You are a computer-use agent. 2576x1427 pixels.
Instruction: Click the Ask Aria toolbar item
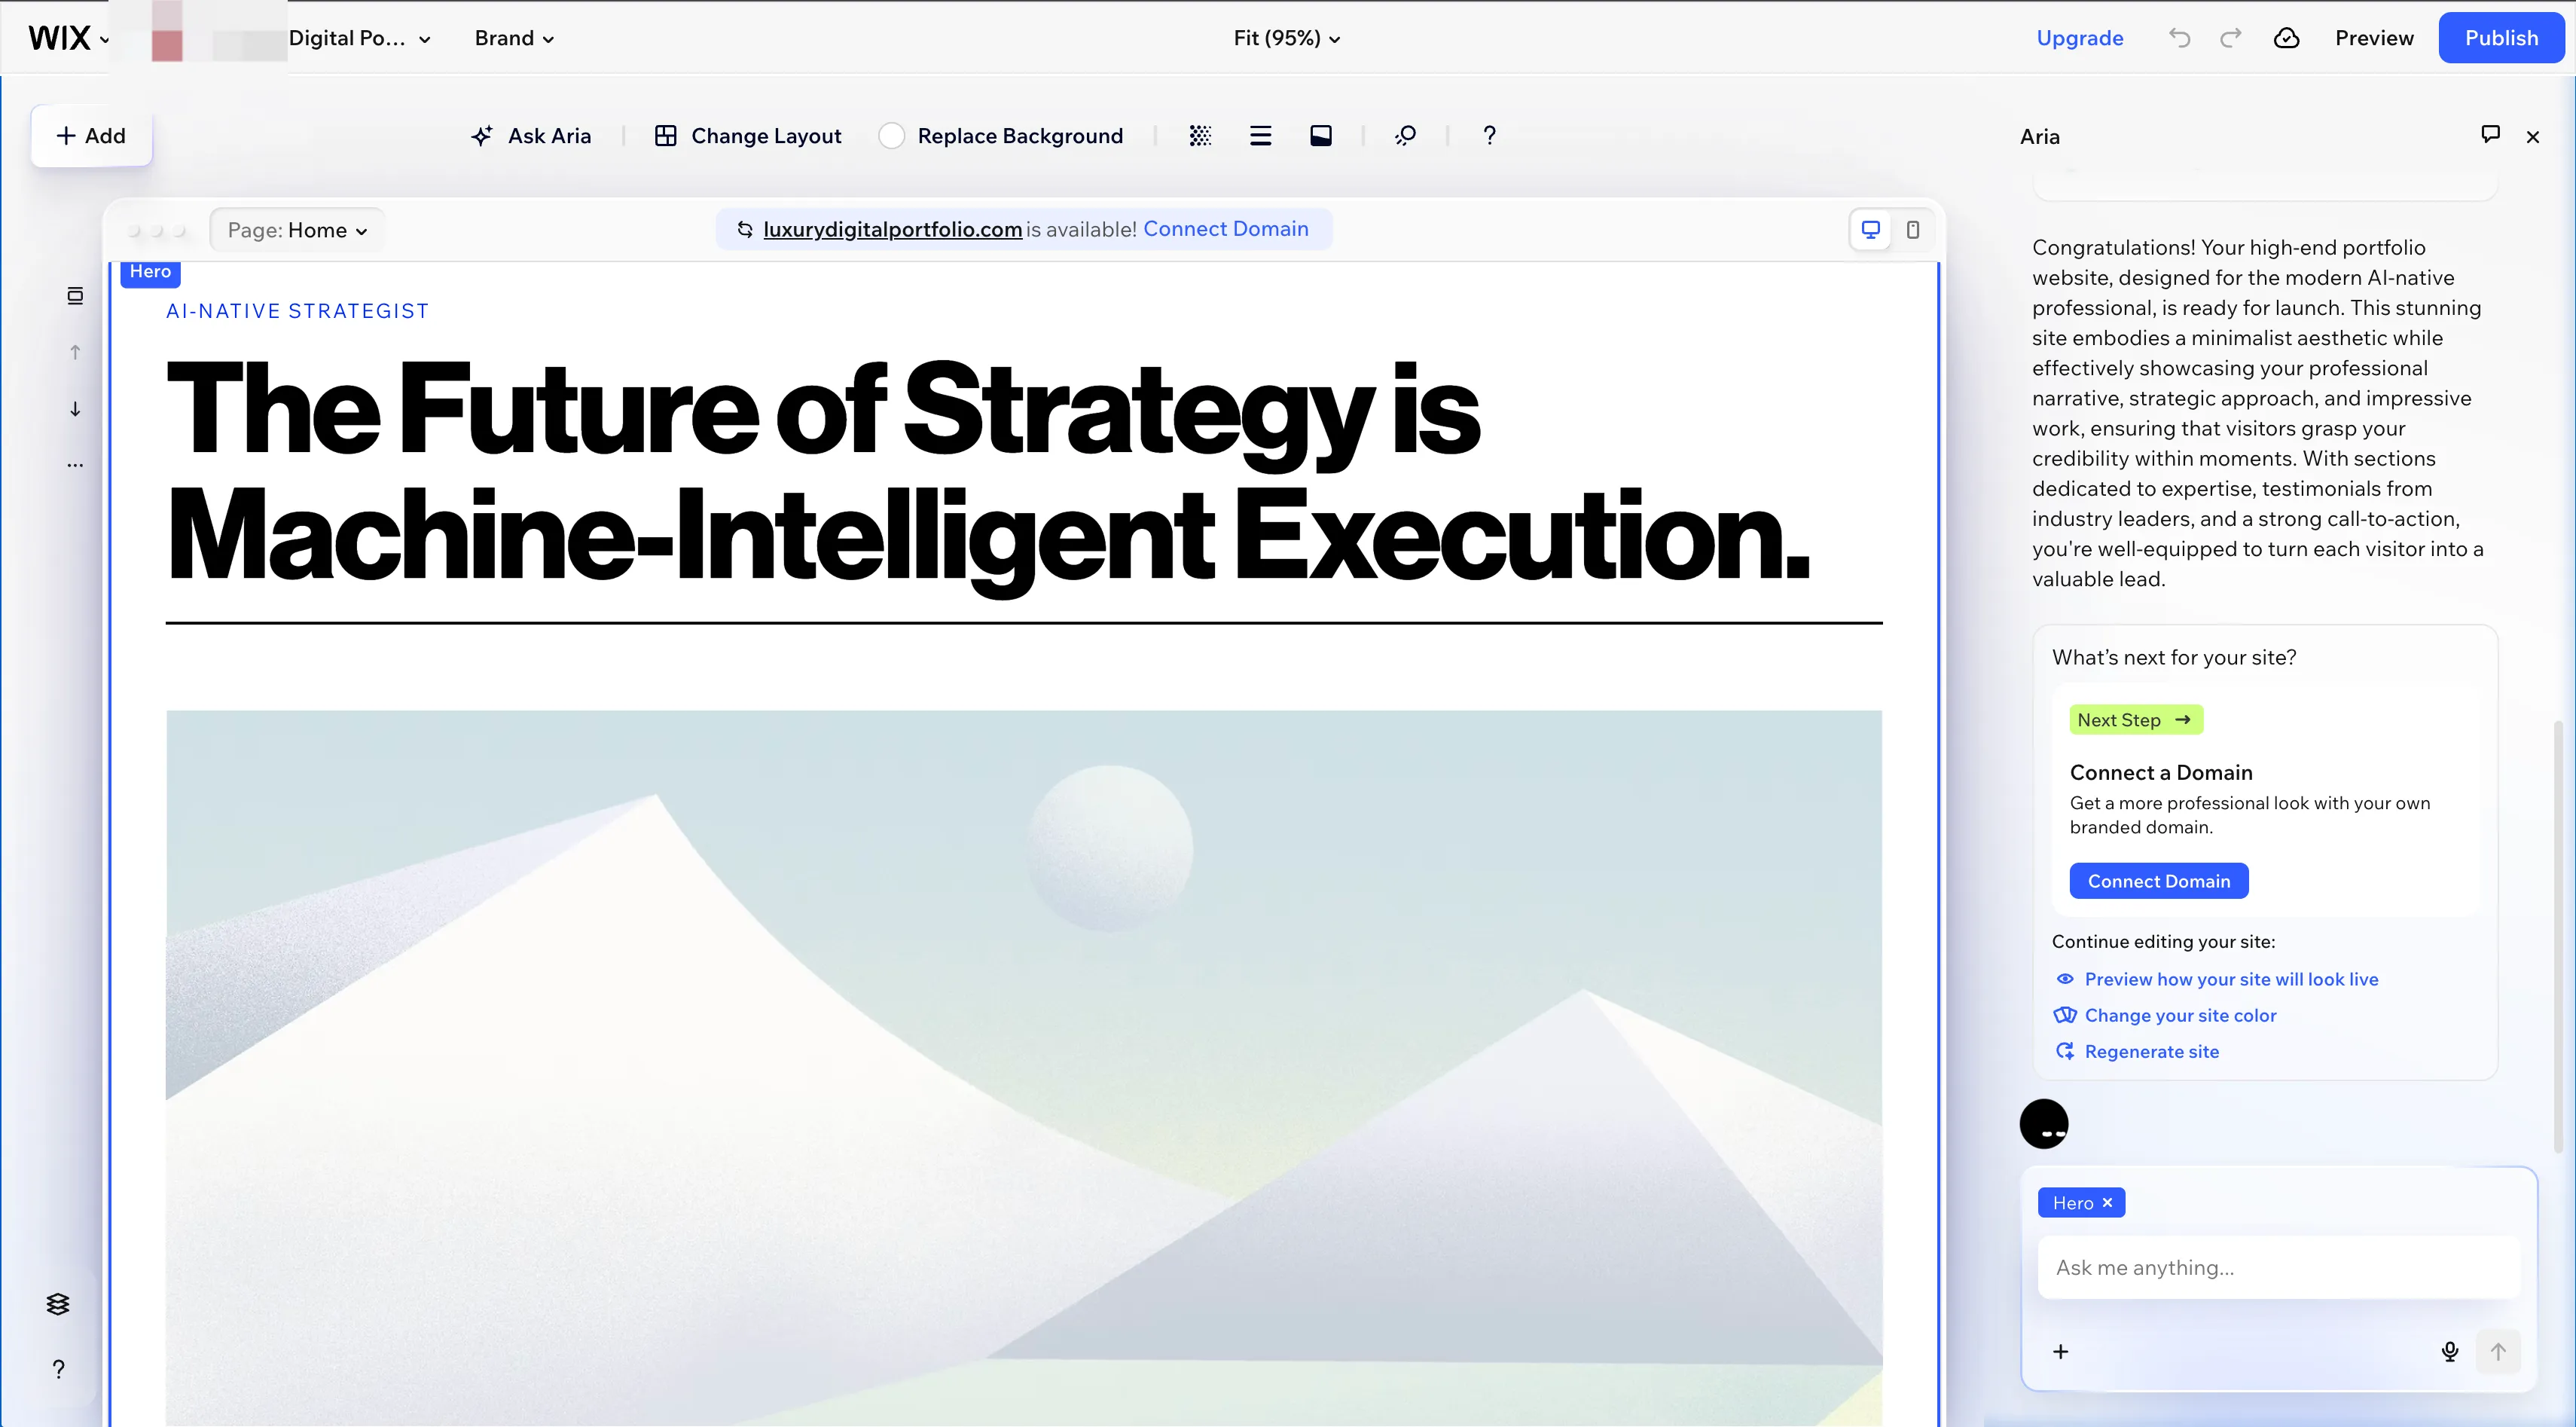[x=531, y=136]
